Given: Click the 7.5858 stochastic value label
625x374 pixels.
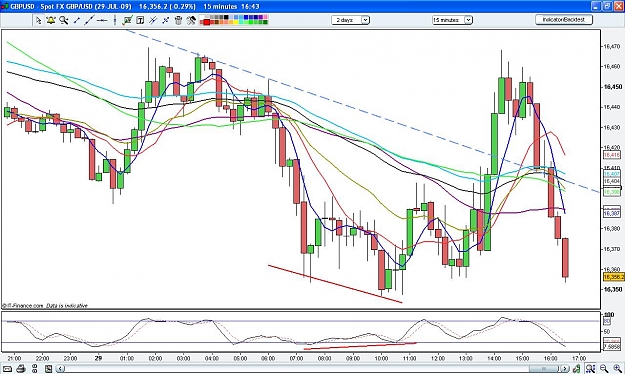Looking at the screenshot, I should (x=612, y=347).
